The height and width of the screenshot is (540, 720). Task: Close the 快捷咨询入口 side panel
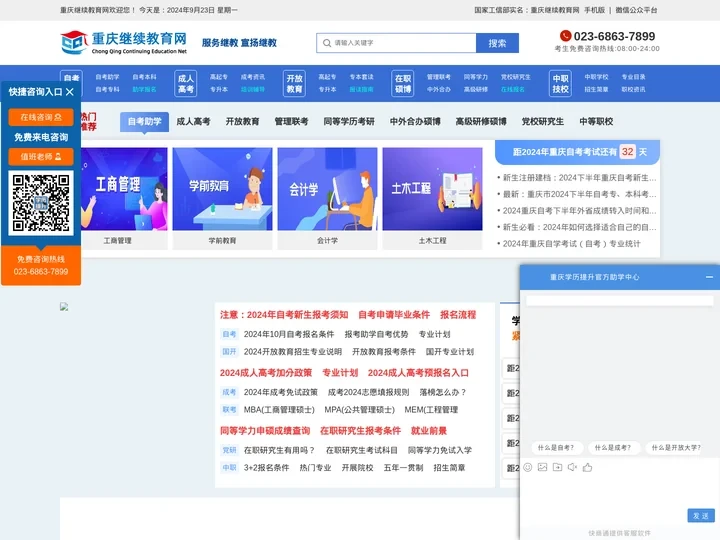pyautogui.click(x=70, y=92)
